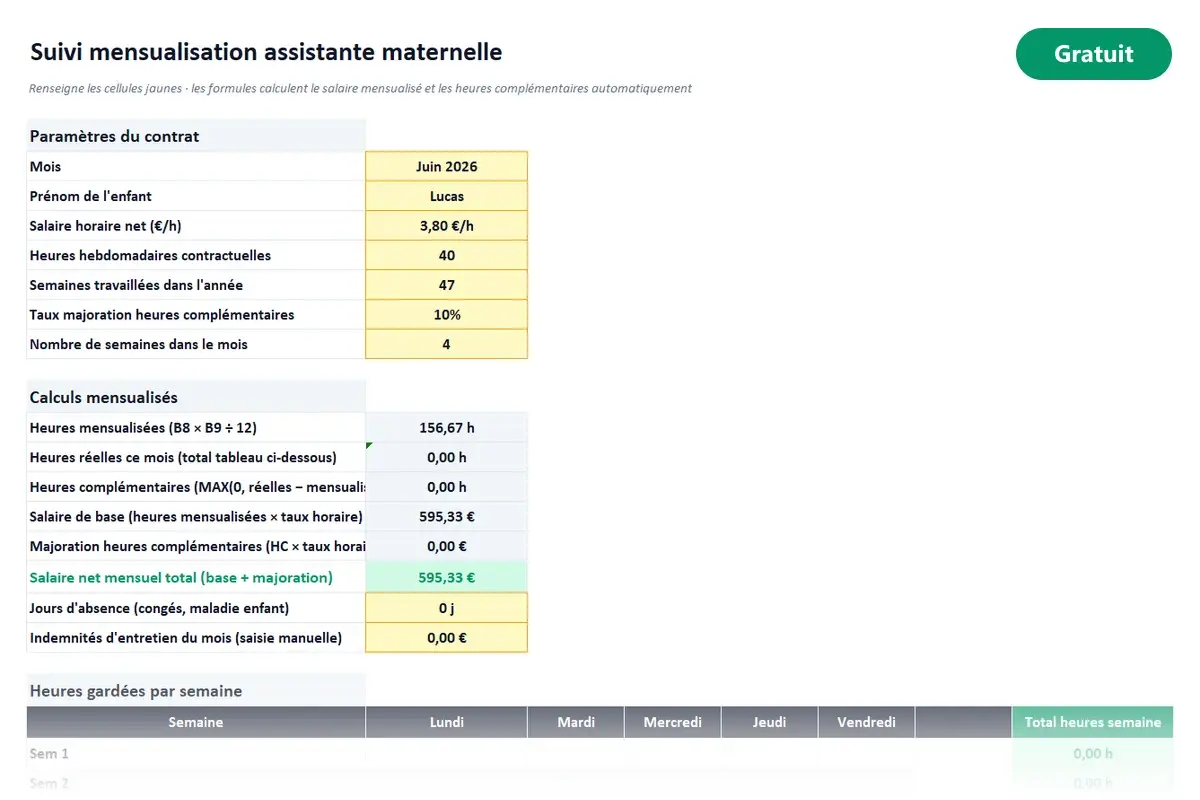Screen dimensions: 1200x800
Task: Select the Salaire de base value 595,33 €
Action: pos(446,517)
